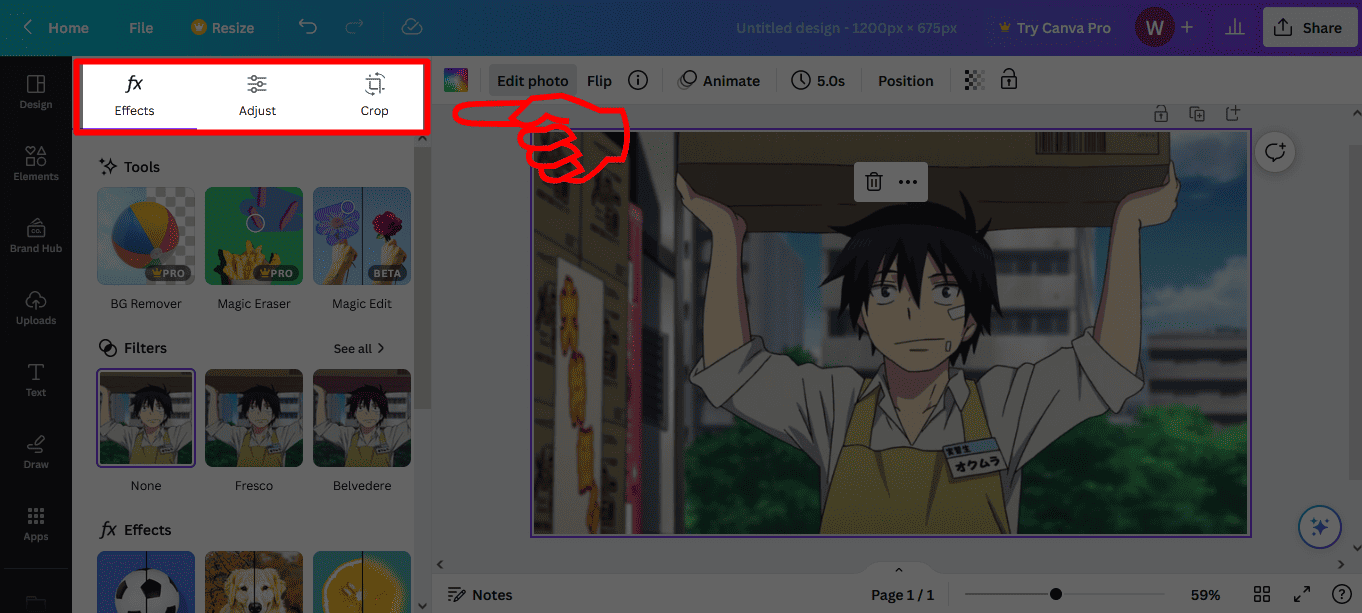The width and height of the screenshot is (1362, 613).
Task: Apply the Belvedere filter
Action: click(x=362, y=418)
